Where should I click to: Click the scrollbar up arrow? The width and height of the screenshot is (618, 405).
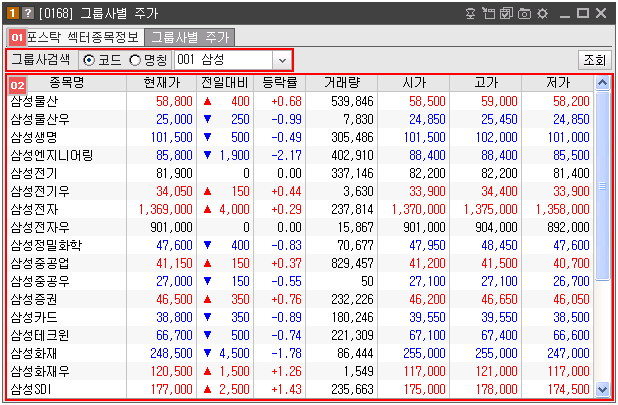tap(602, 83)
